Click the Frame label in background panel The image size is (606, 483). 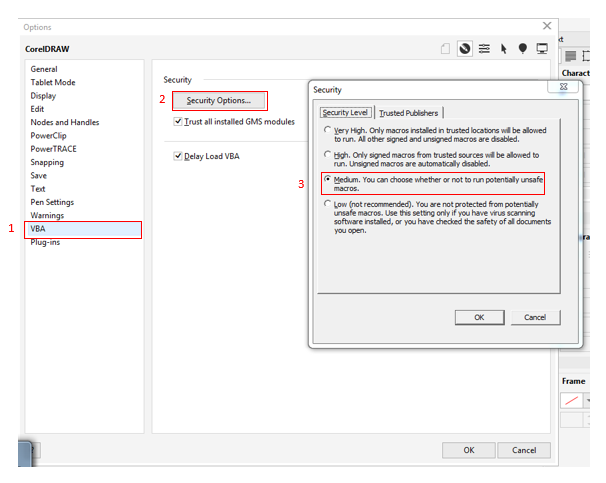(574, 381)
